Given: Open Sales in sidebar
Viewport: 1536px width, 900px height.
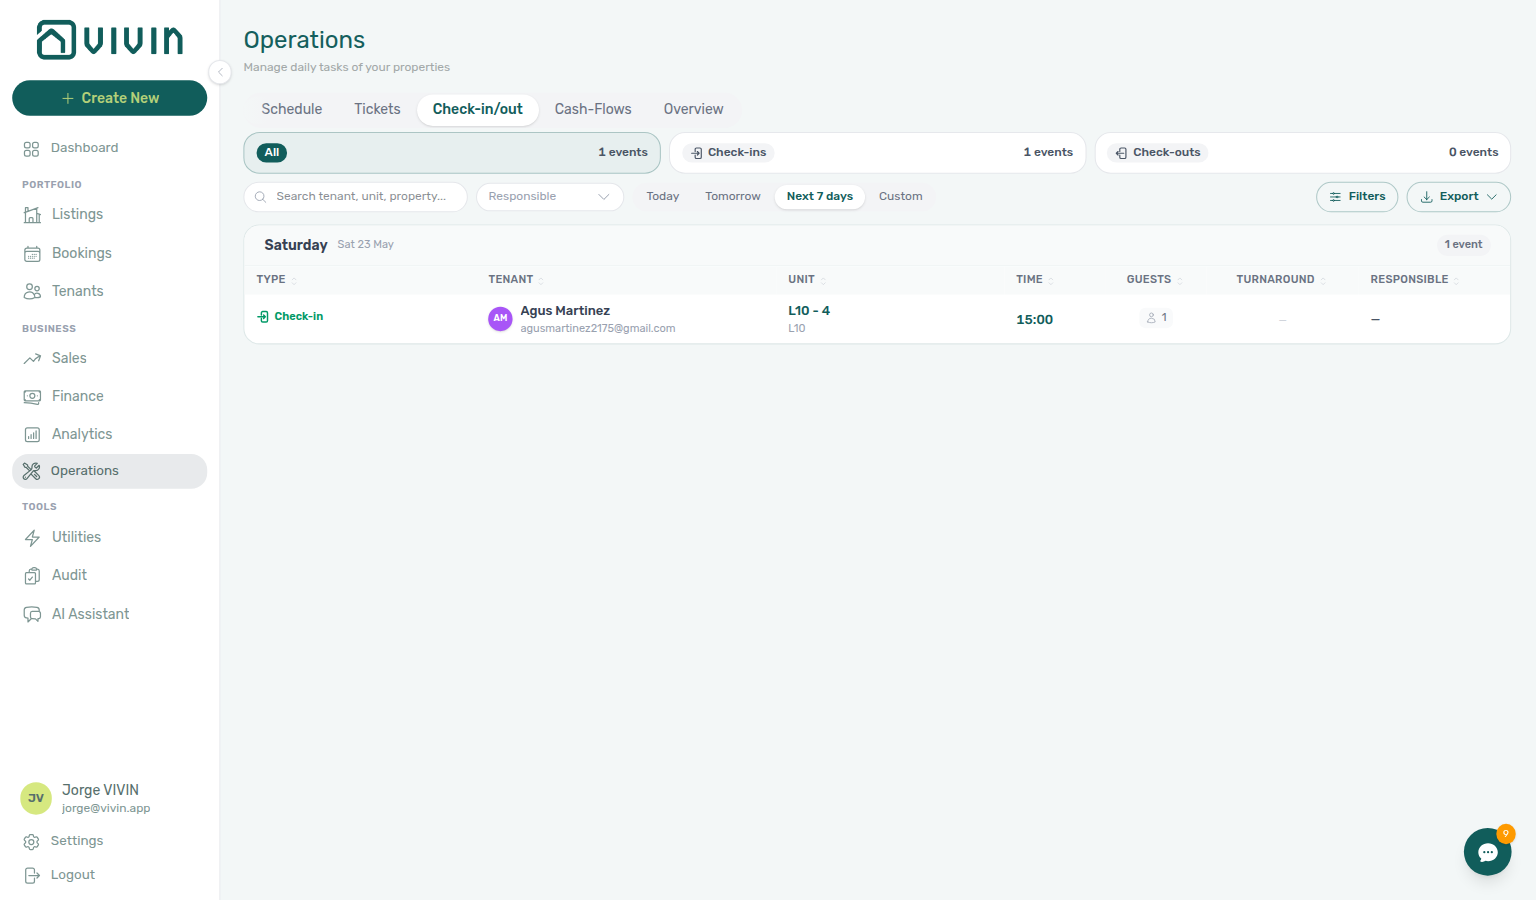Looking at the screenshot, I should tap(69, 358).
